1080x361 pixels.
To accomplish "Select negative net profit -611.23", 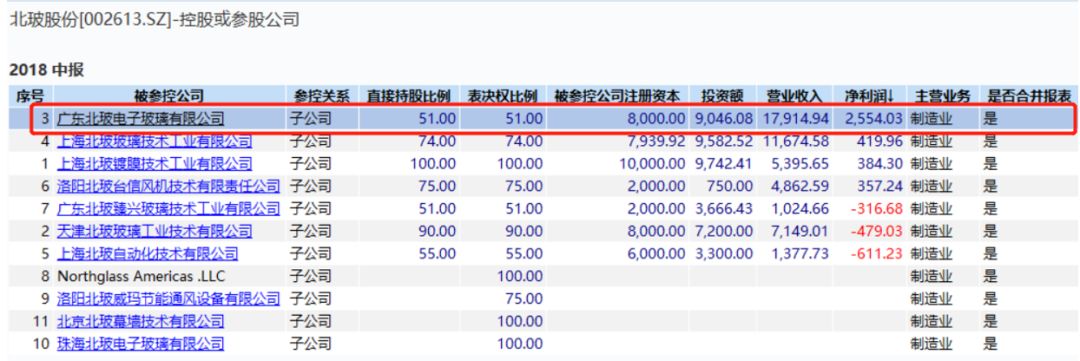I will [x=877, y=254].
